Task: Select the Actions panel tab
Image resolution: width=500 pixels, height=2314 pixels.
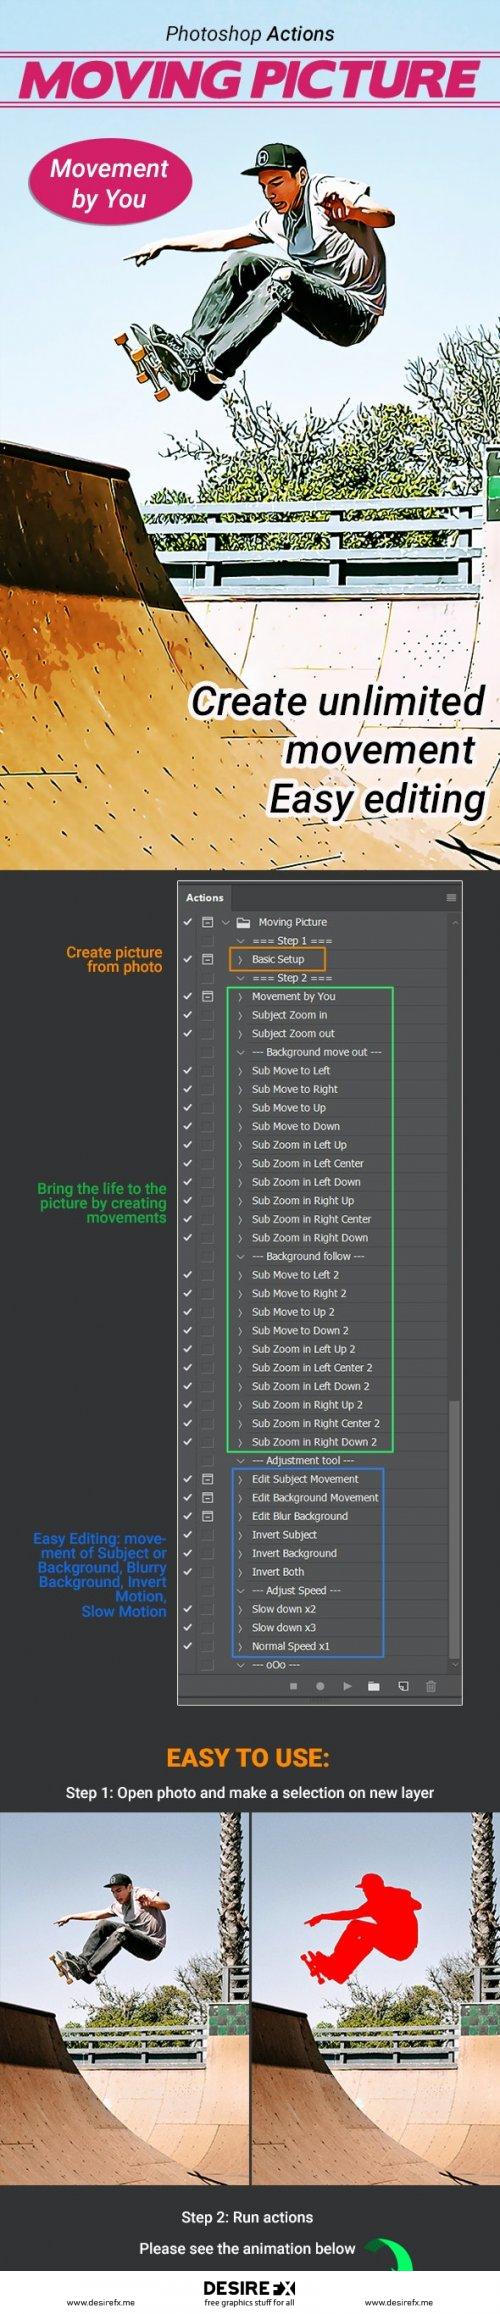Action: coord(205,897)
